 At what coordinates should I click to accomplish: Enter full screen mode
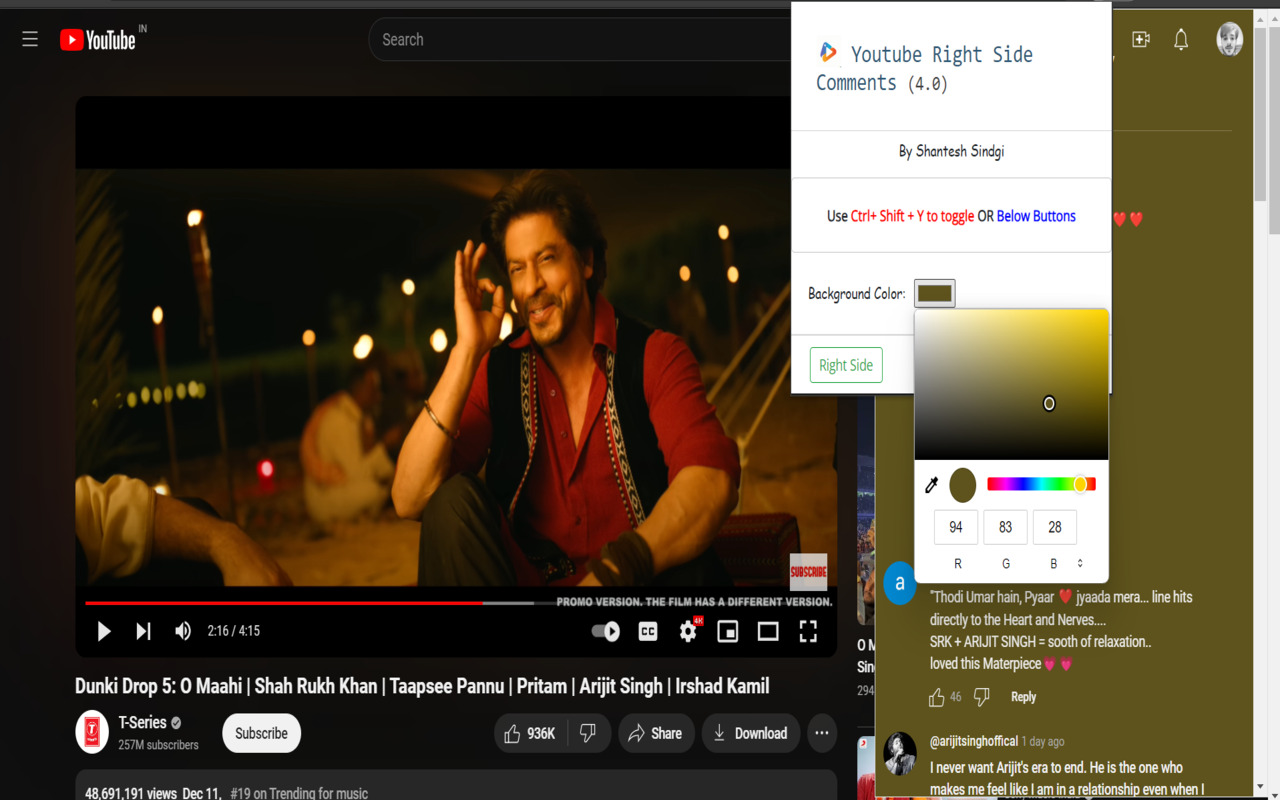coord(808,631)
